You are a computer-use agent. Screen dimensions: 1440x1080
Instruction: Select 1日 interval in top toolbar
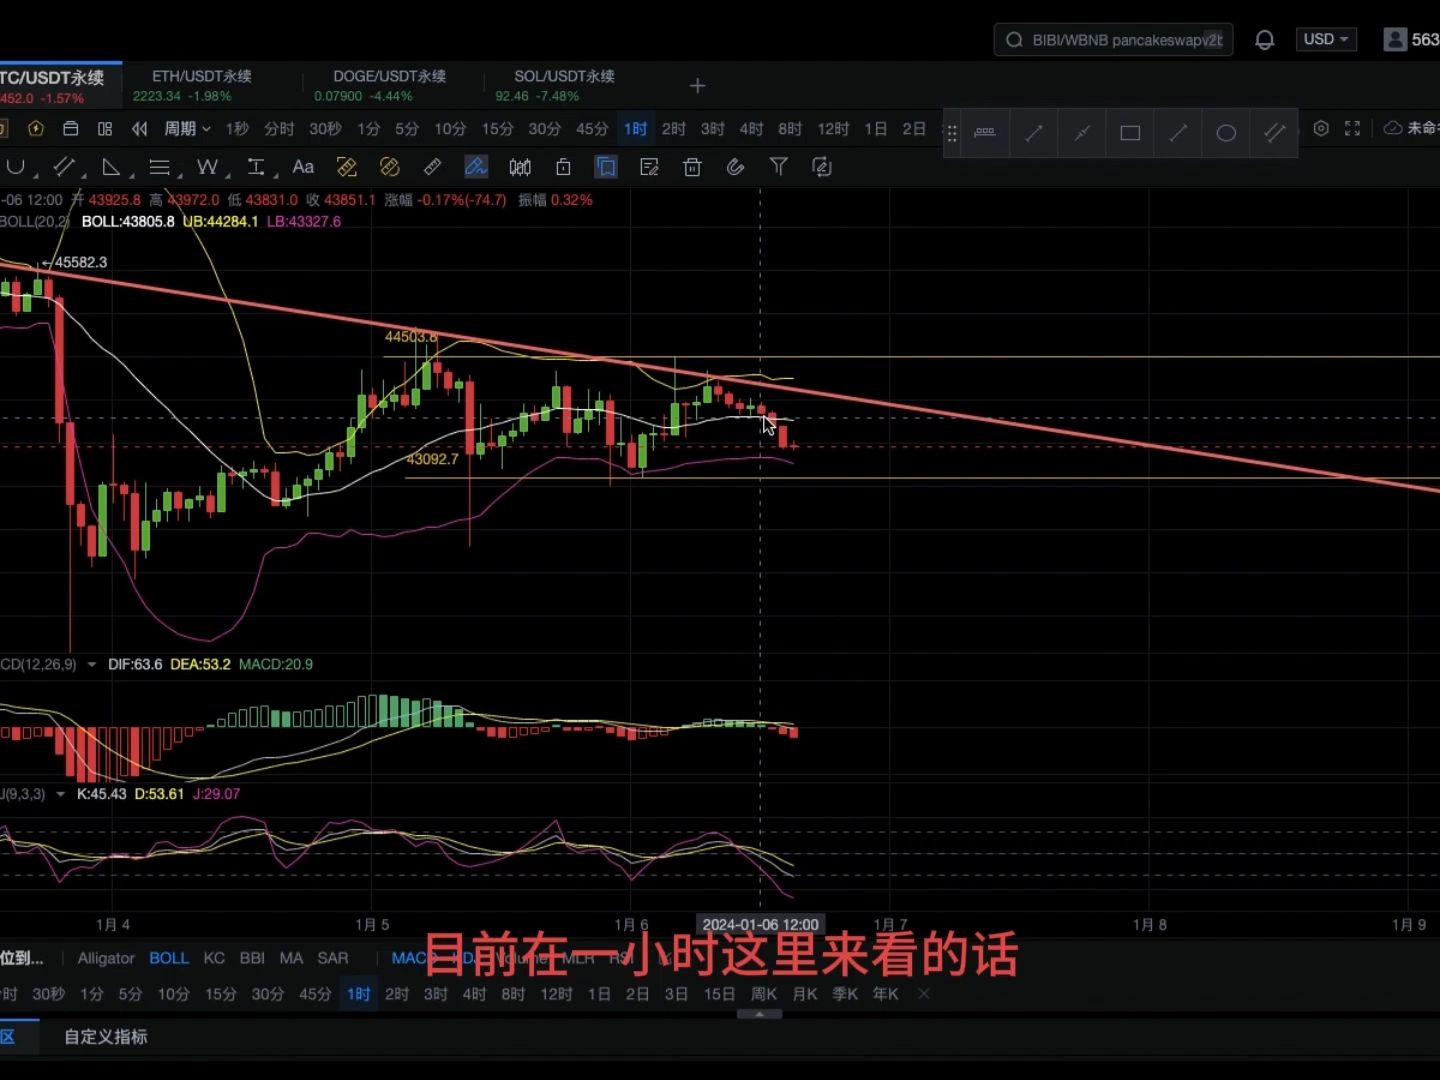tap(875, 128)
